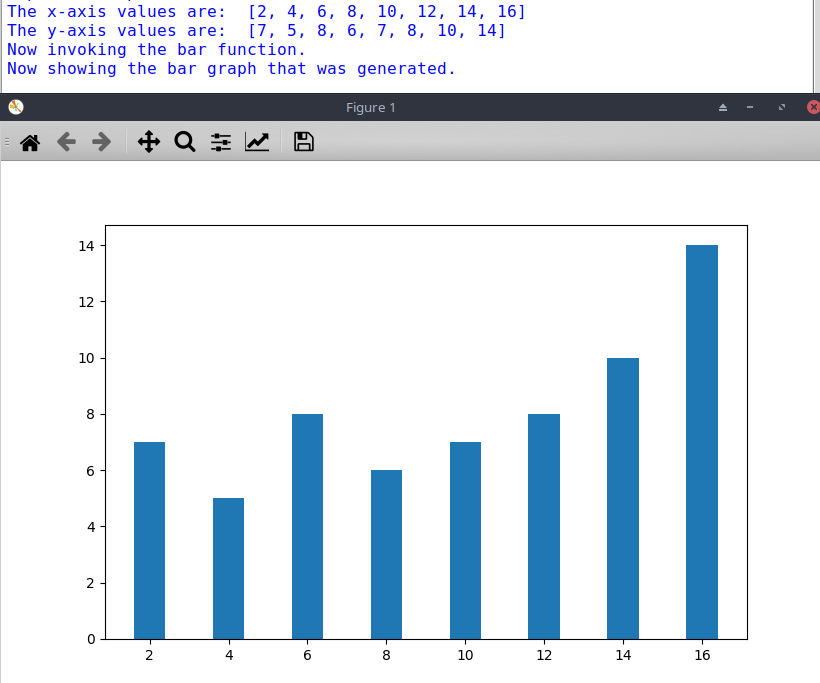Click the bar at x value 6

click(x=308, y=527)
